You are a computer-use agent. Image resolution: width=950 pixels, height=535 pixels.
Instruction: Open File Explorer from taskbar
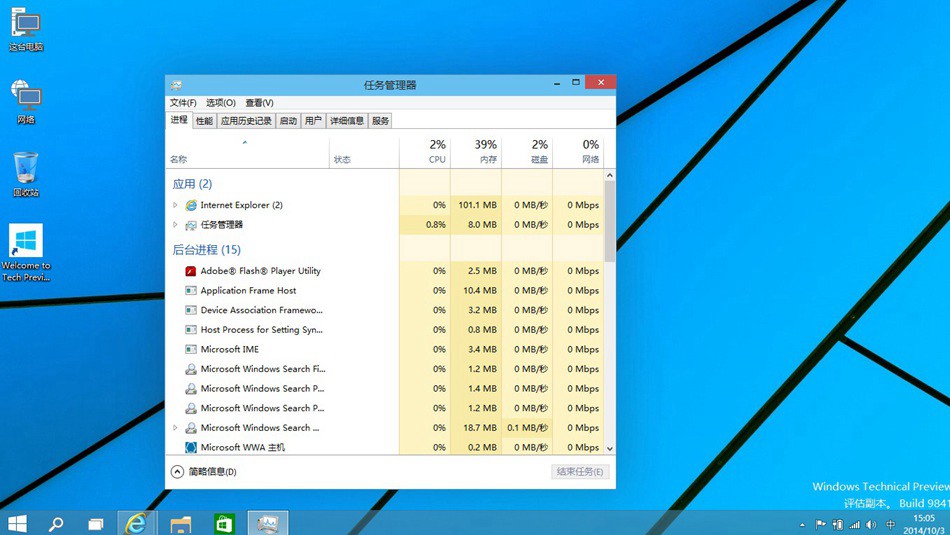coord(181,524)
